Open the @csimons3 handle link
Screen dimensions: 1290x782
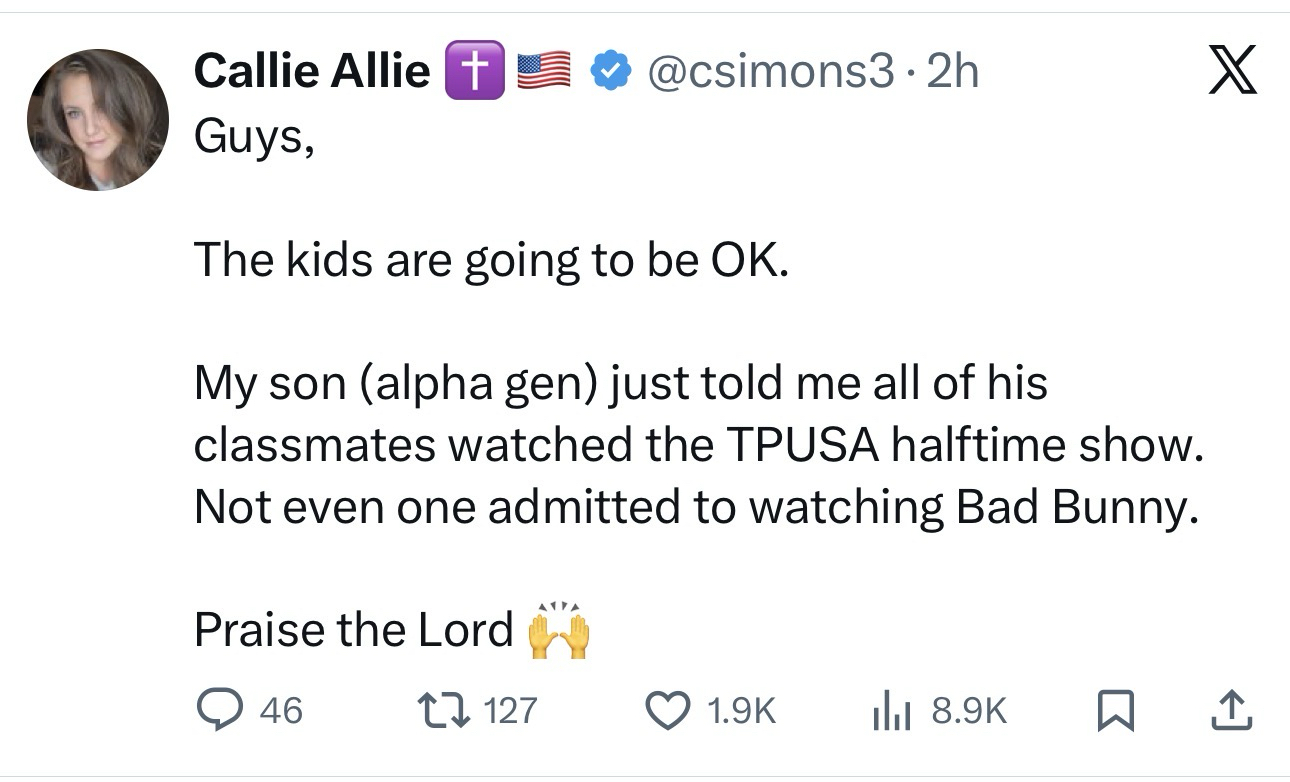[x=770, y=72]
